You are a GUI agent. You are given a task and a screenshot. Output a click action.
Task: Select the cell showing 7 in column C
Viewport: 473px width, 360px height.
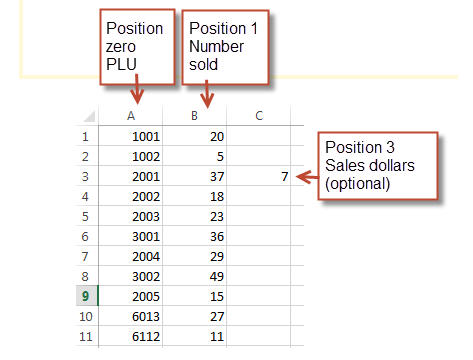coord(259,176)
